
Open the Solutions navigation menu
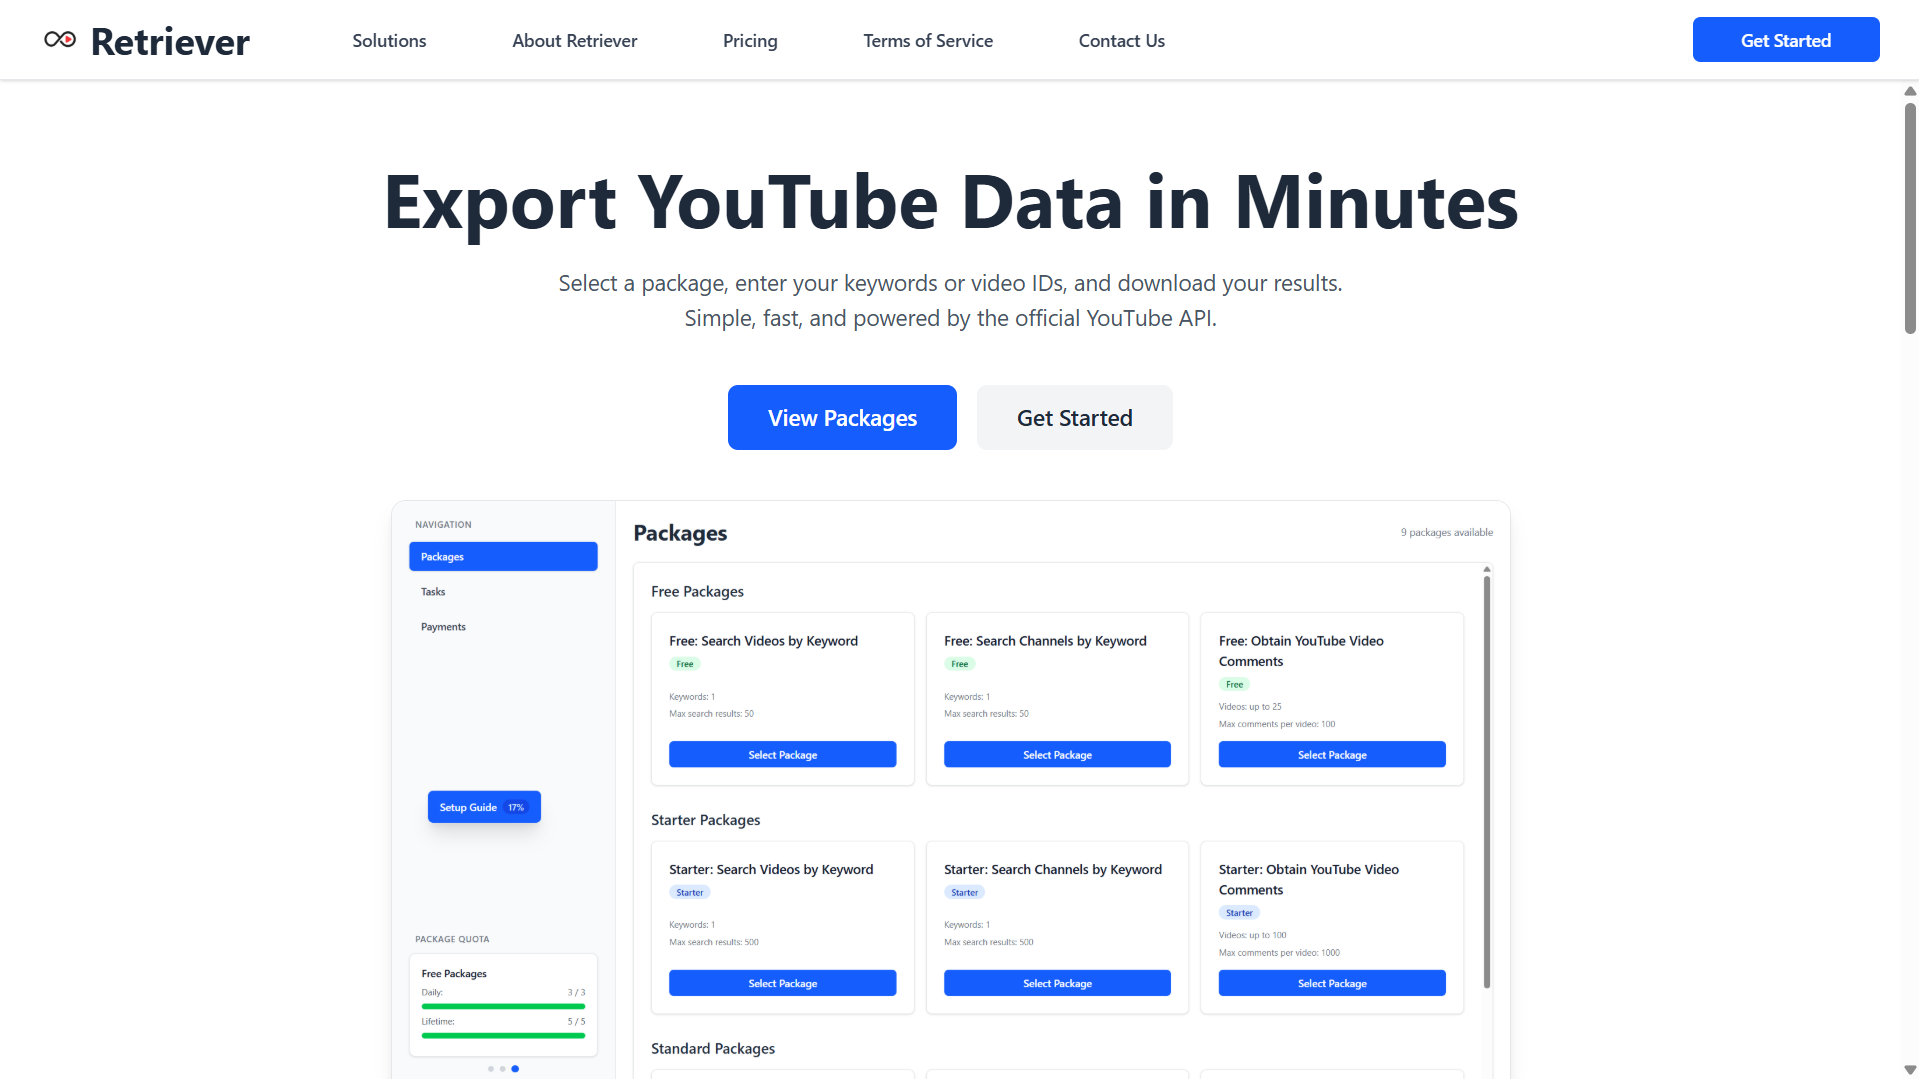(x=389, y=40)
